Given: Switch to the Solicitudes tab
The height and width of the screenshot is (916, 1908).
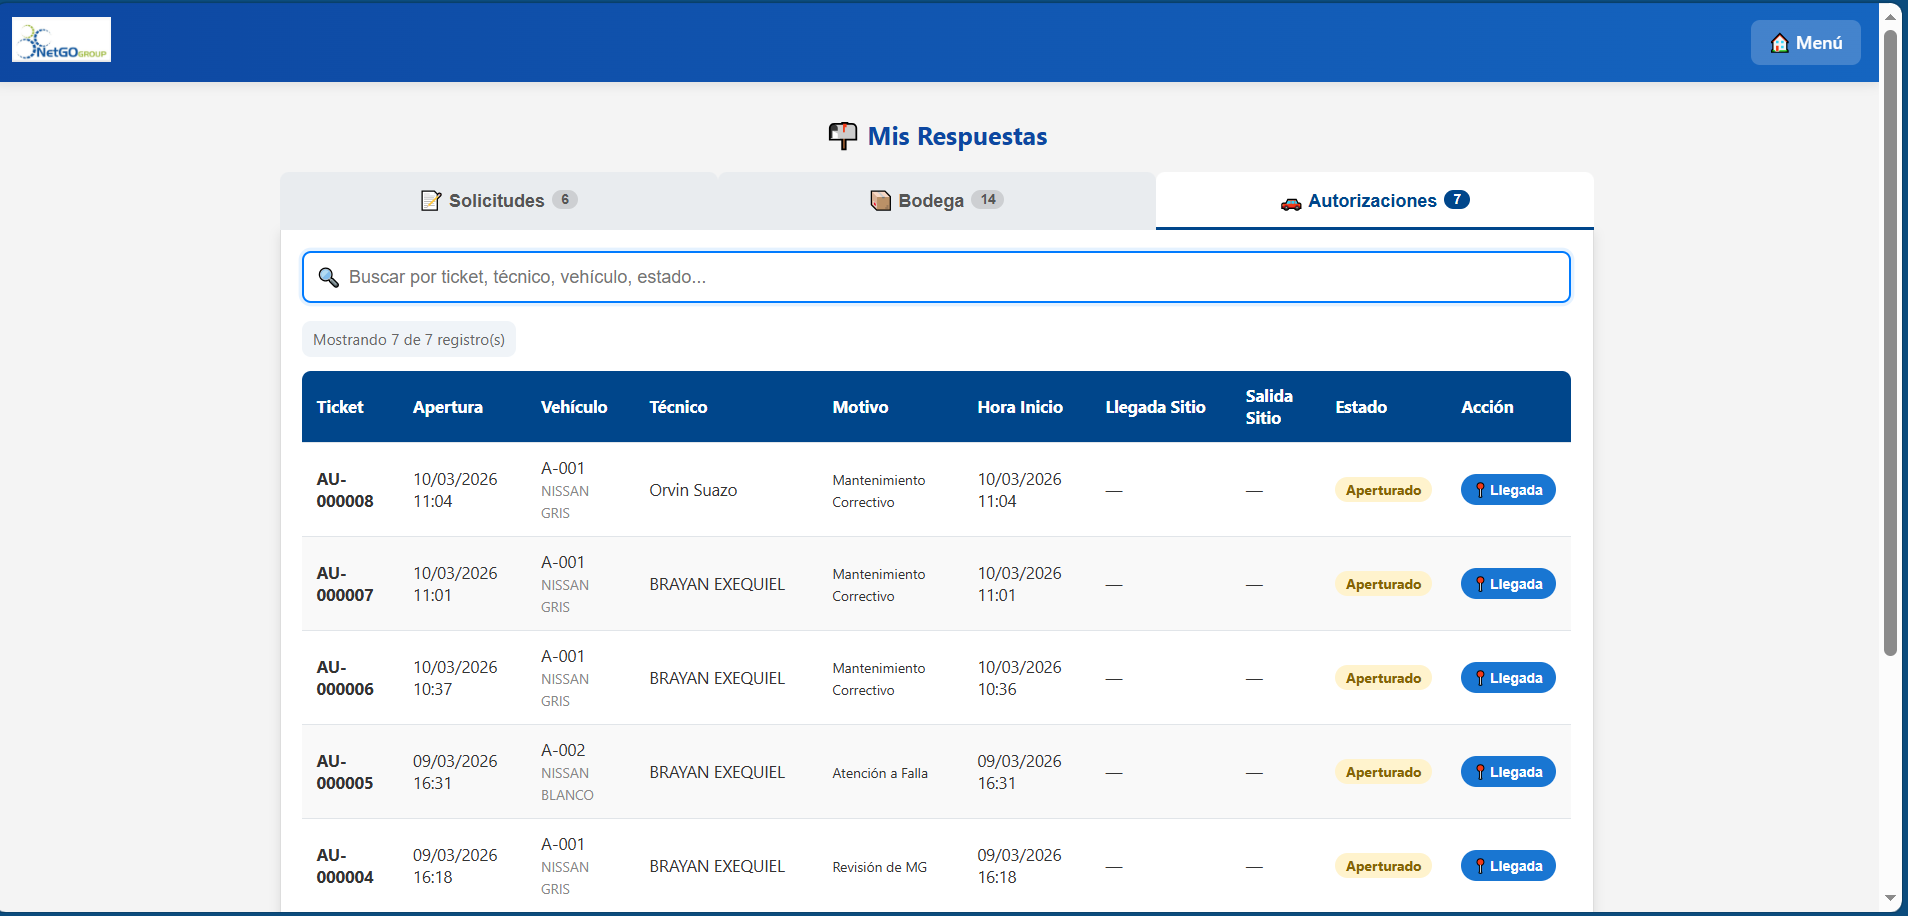Looking at the screenshot, I should pyautogui.click(x=498, y=201).
